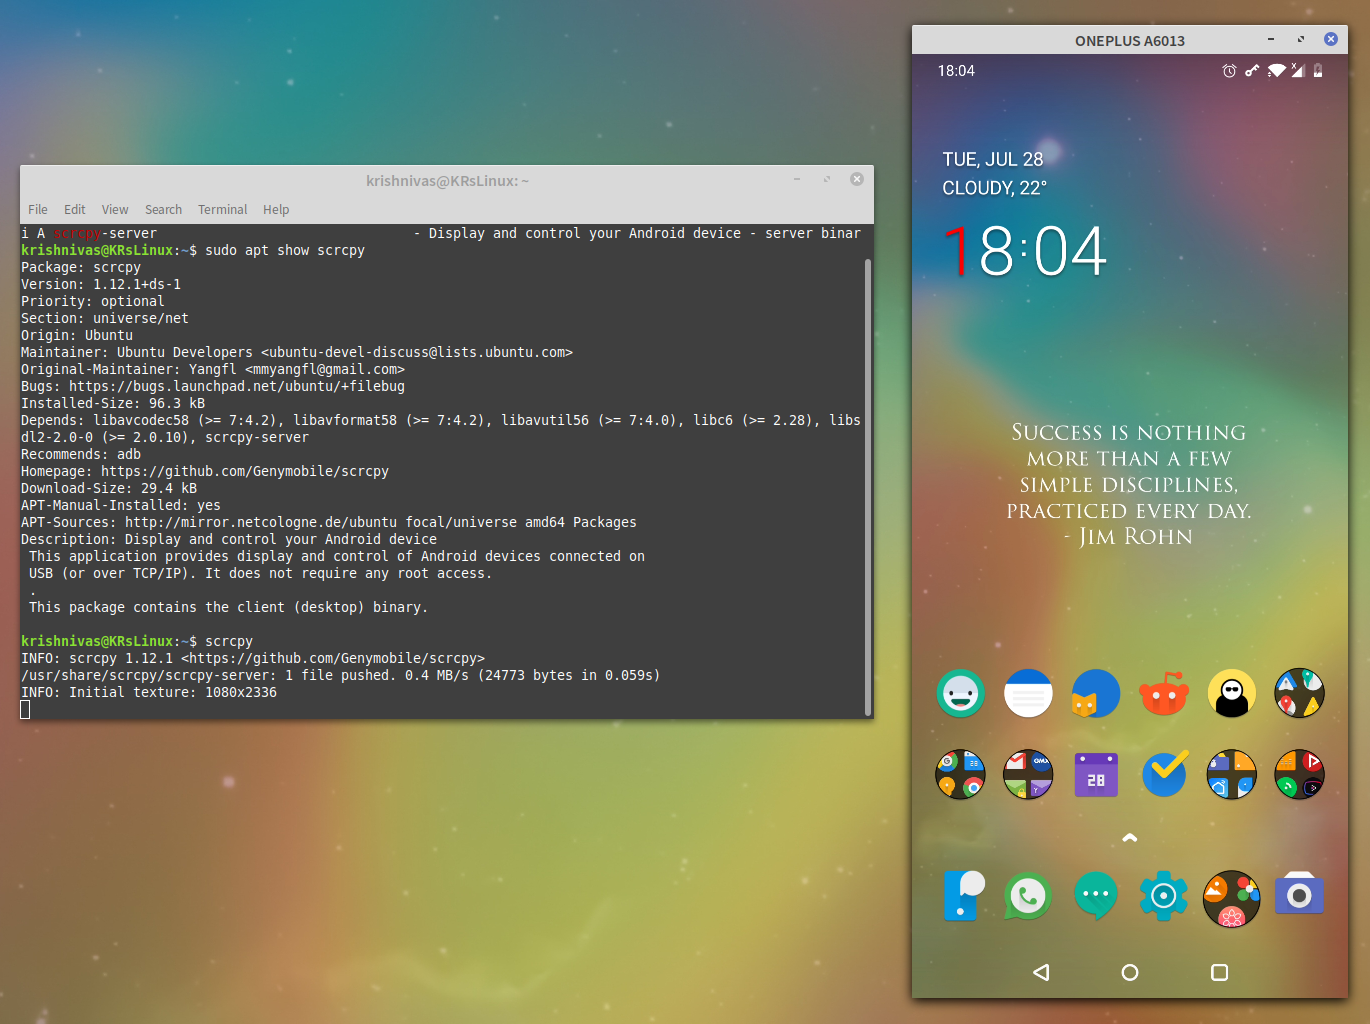Click the ONEPLUS A6013 window title
The height and width of the screenshot is (1024, 1370).
pos(1130,41)
